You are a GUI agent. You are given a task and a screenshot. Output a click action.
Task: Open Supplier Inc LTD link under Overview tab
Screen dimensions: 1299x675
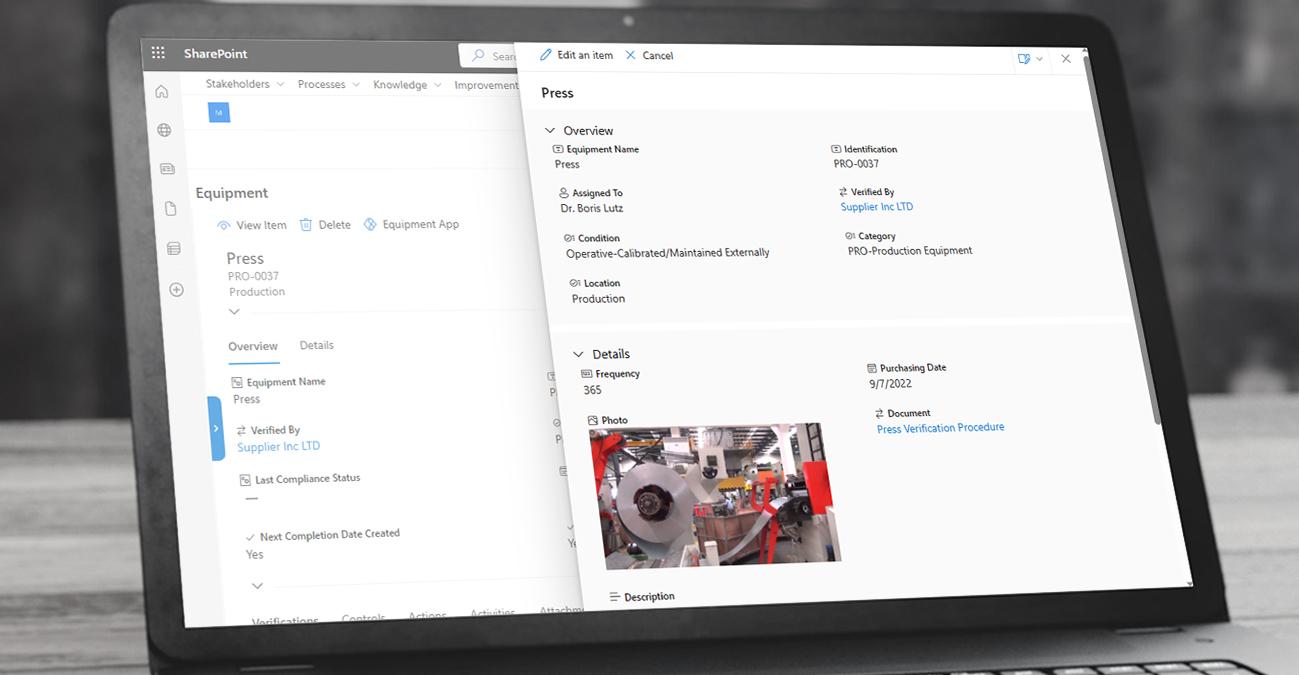pos(279,447)
